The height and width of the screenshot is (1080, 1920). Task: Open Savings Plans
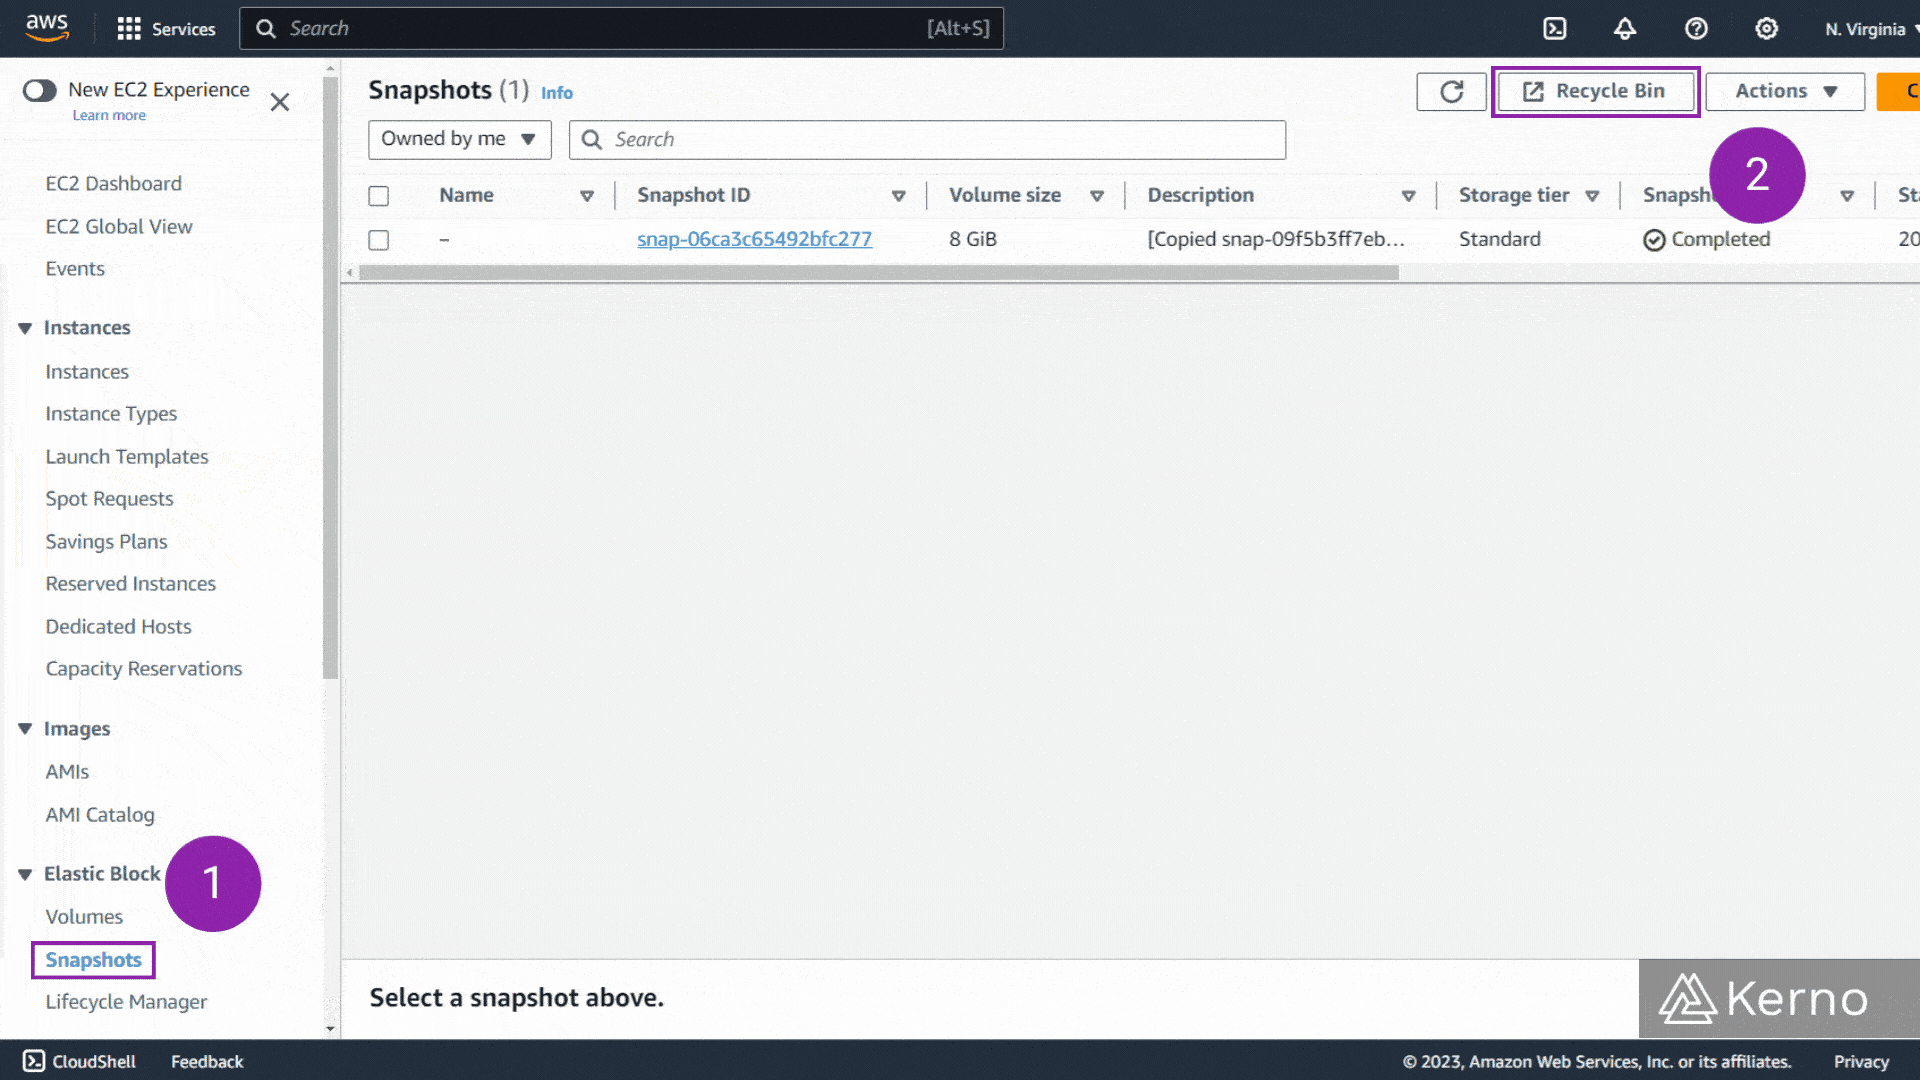click(x=106, y=542)
